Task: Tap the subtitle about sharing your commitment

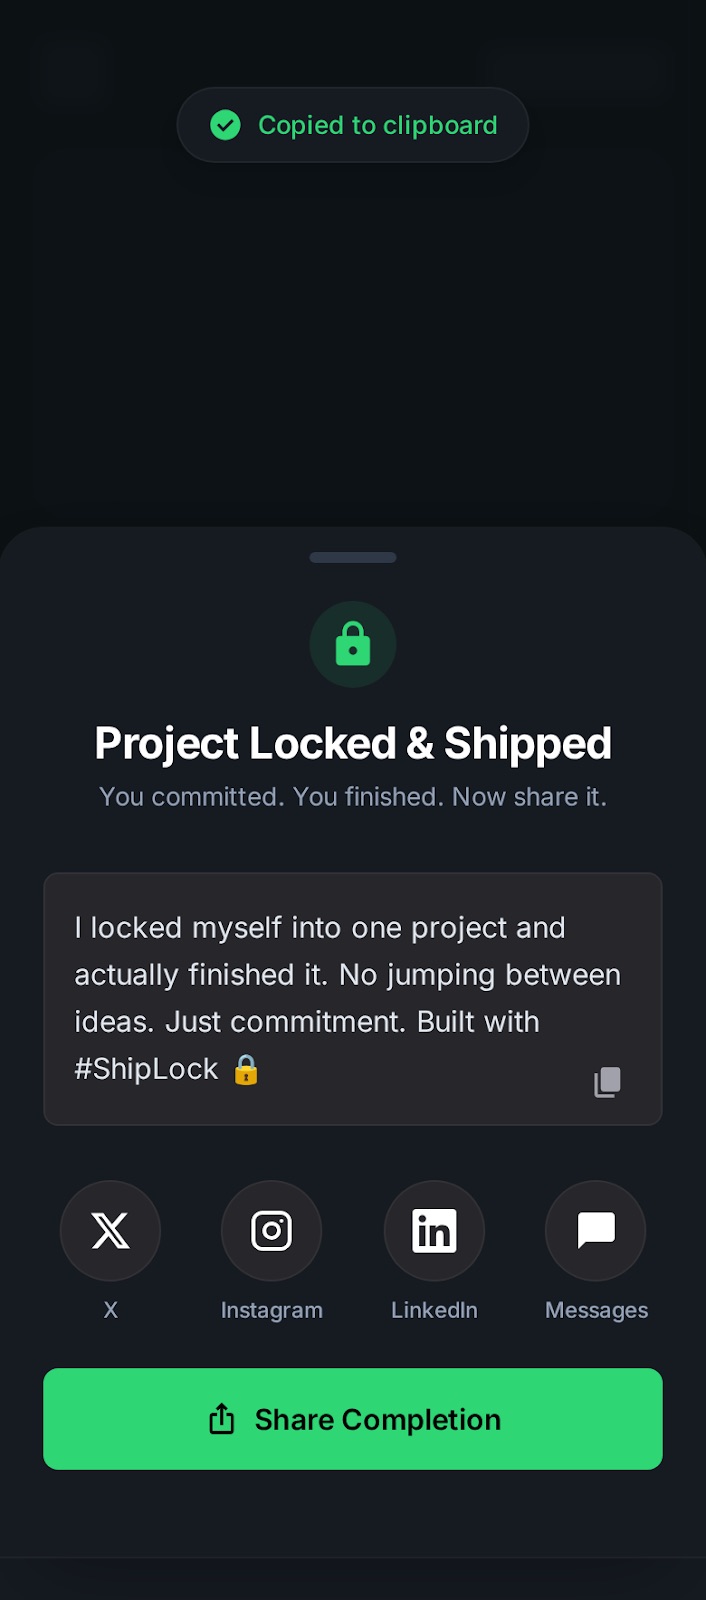Action: pos(352,796)
